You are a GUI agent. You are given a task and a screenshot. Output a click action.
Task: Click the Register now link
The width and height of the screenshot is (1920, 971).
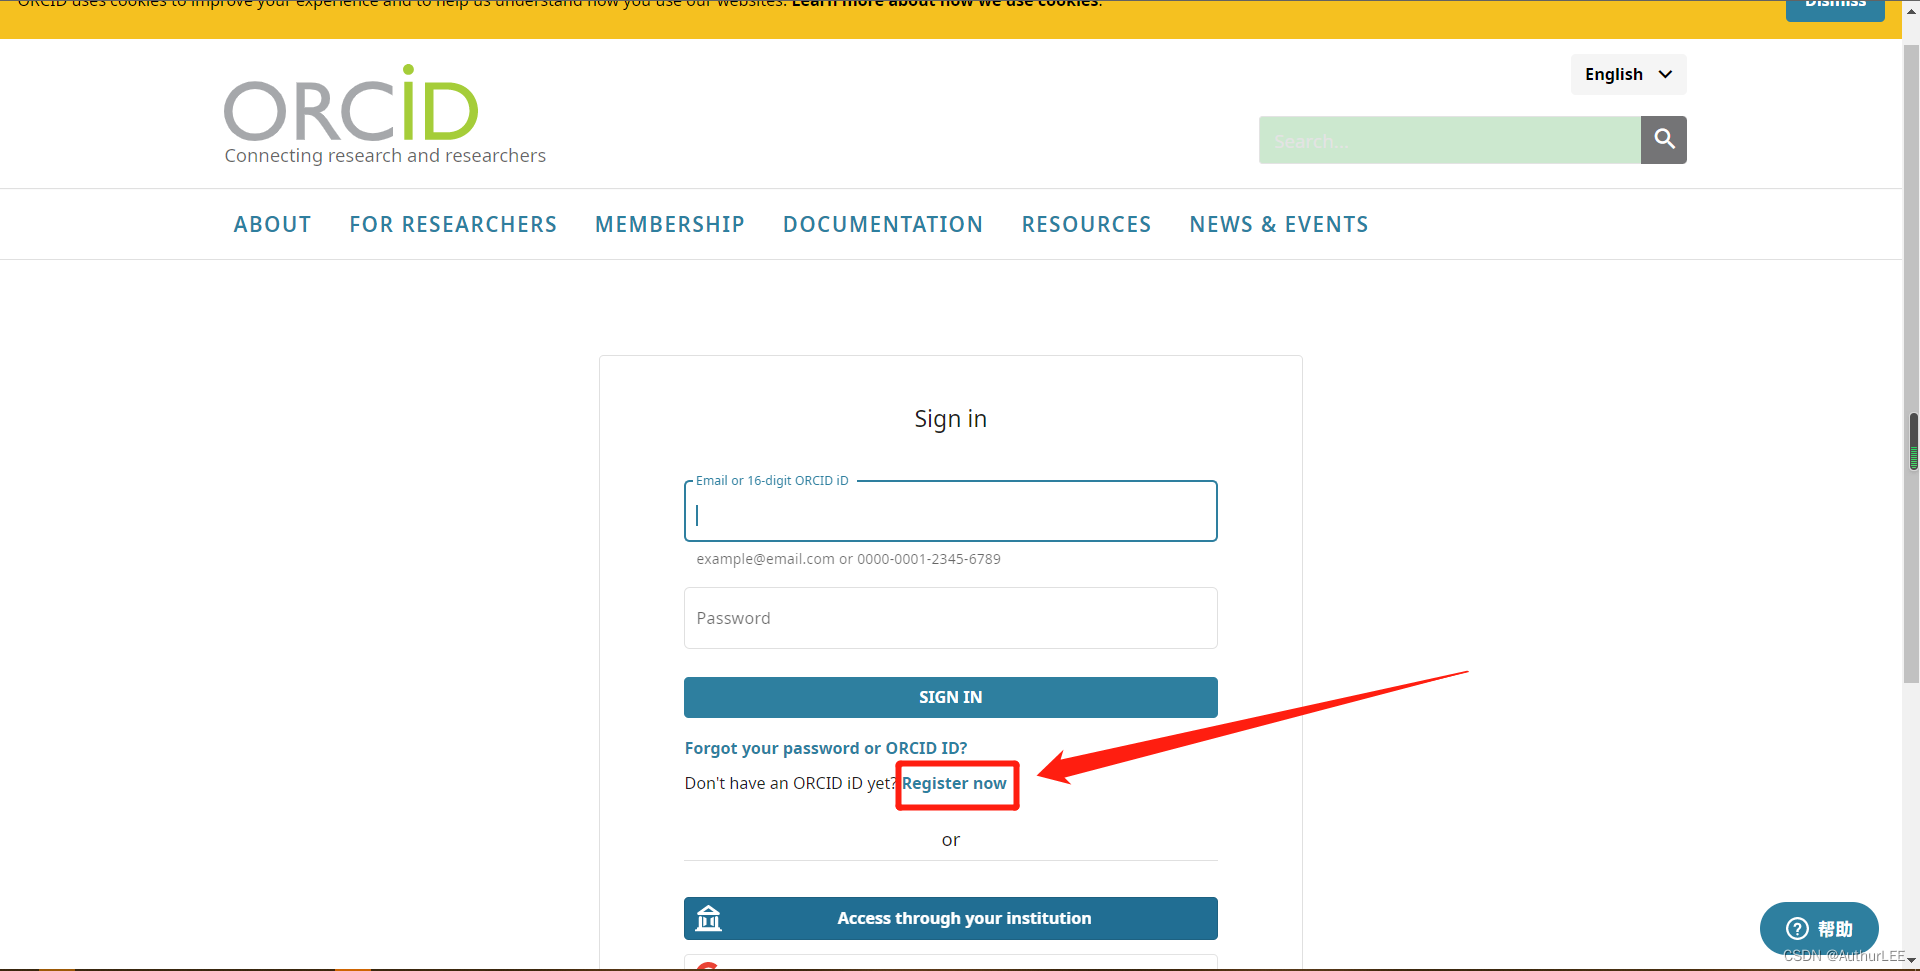click(954, 783)
